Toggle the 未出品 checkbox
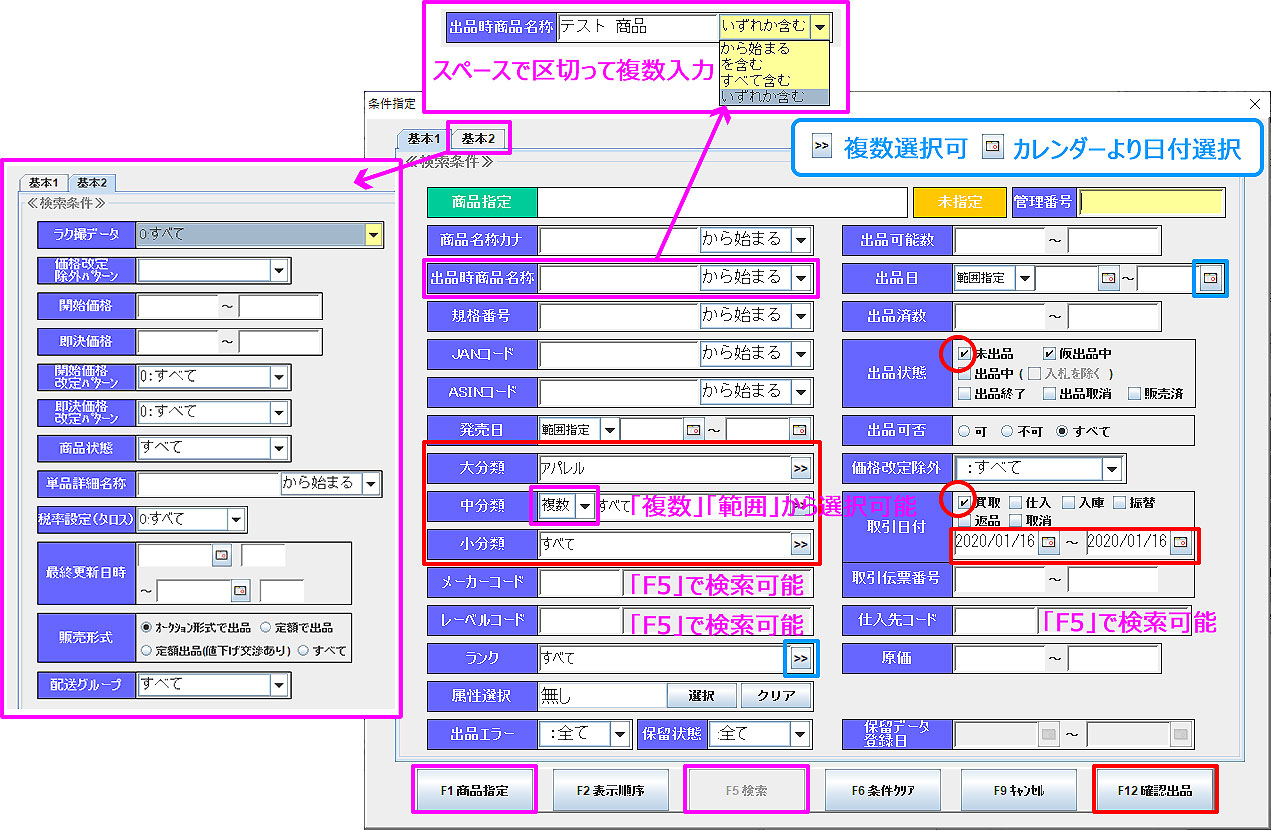This screenshot has height=830, width=1271. pyautogui.click(x=964, y=354)
